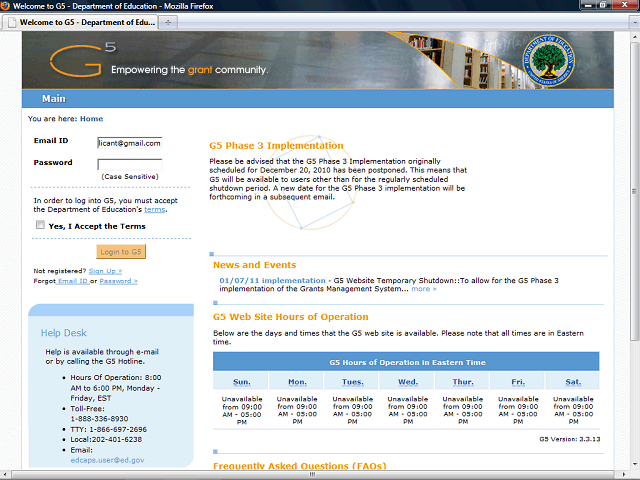640x480 pixels.
Task: Click the Firefox icon in the title bar
Action: click(8, 6)
